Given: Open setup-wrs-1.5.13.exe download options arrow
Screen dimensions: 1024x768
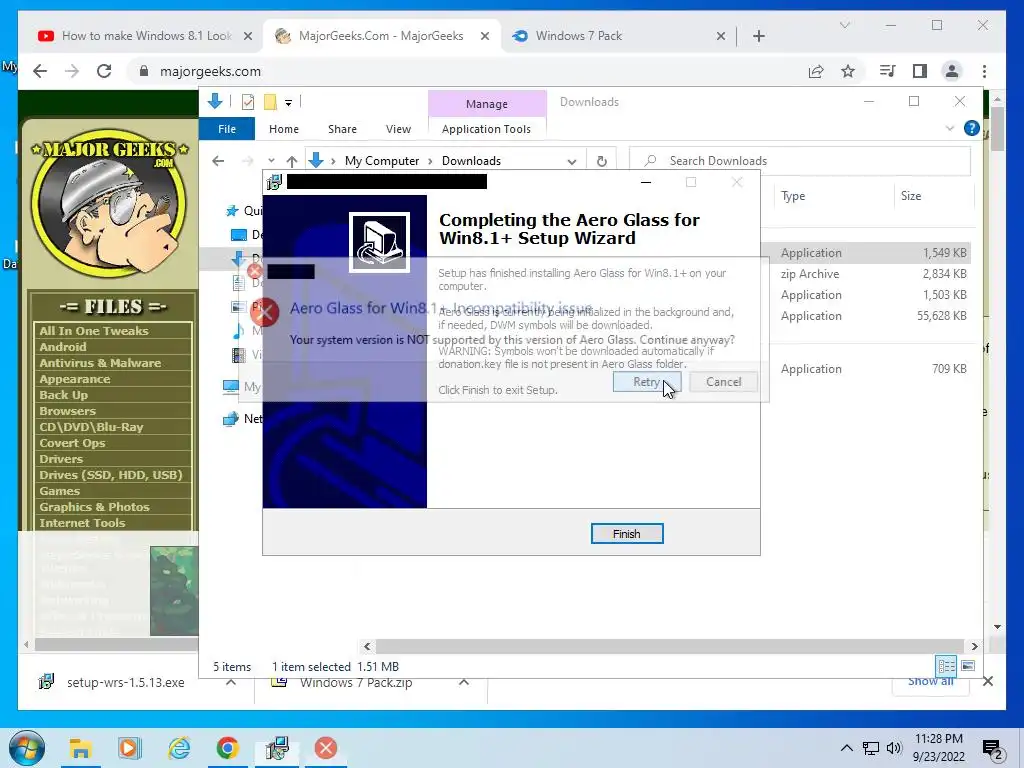Looking at the screenshot, I should tap(231, 682).
